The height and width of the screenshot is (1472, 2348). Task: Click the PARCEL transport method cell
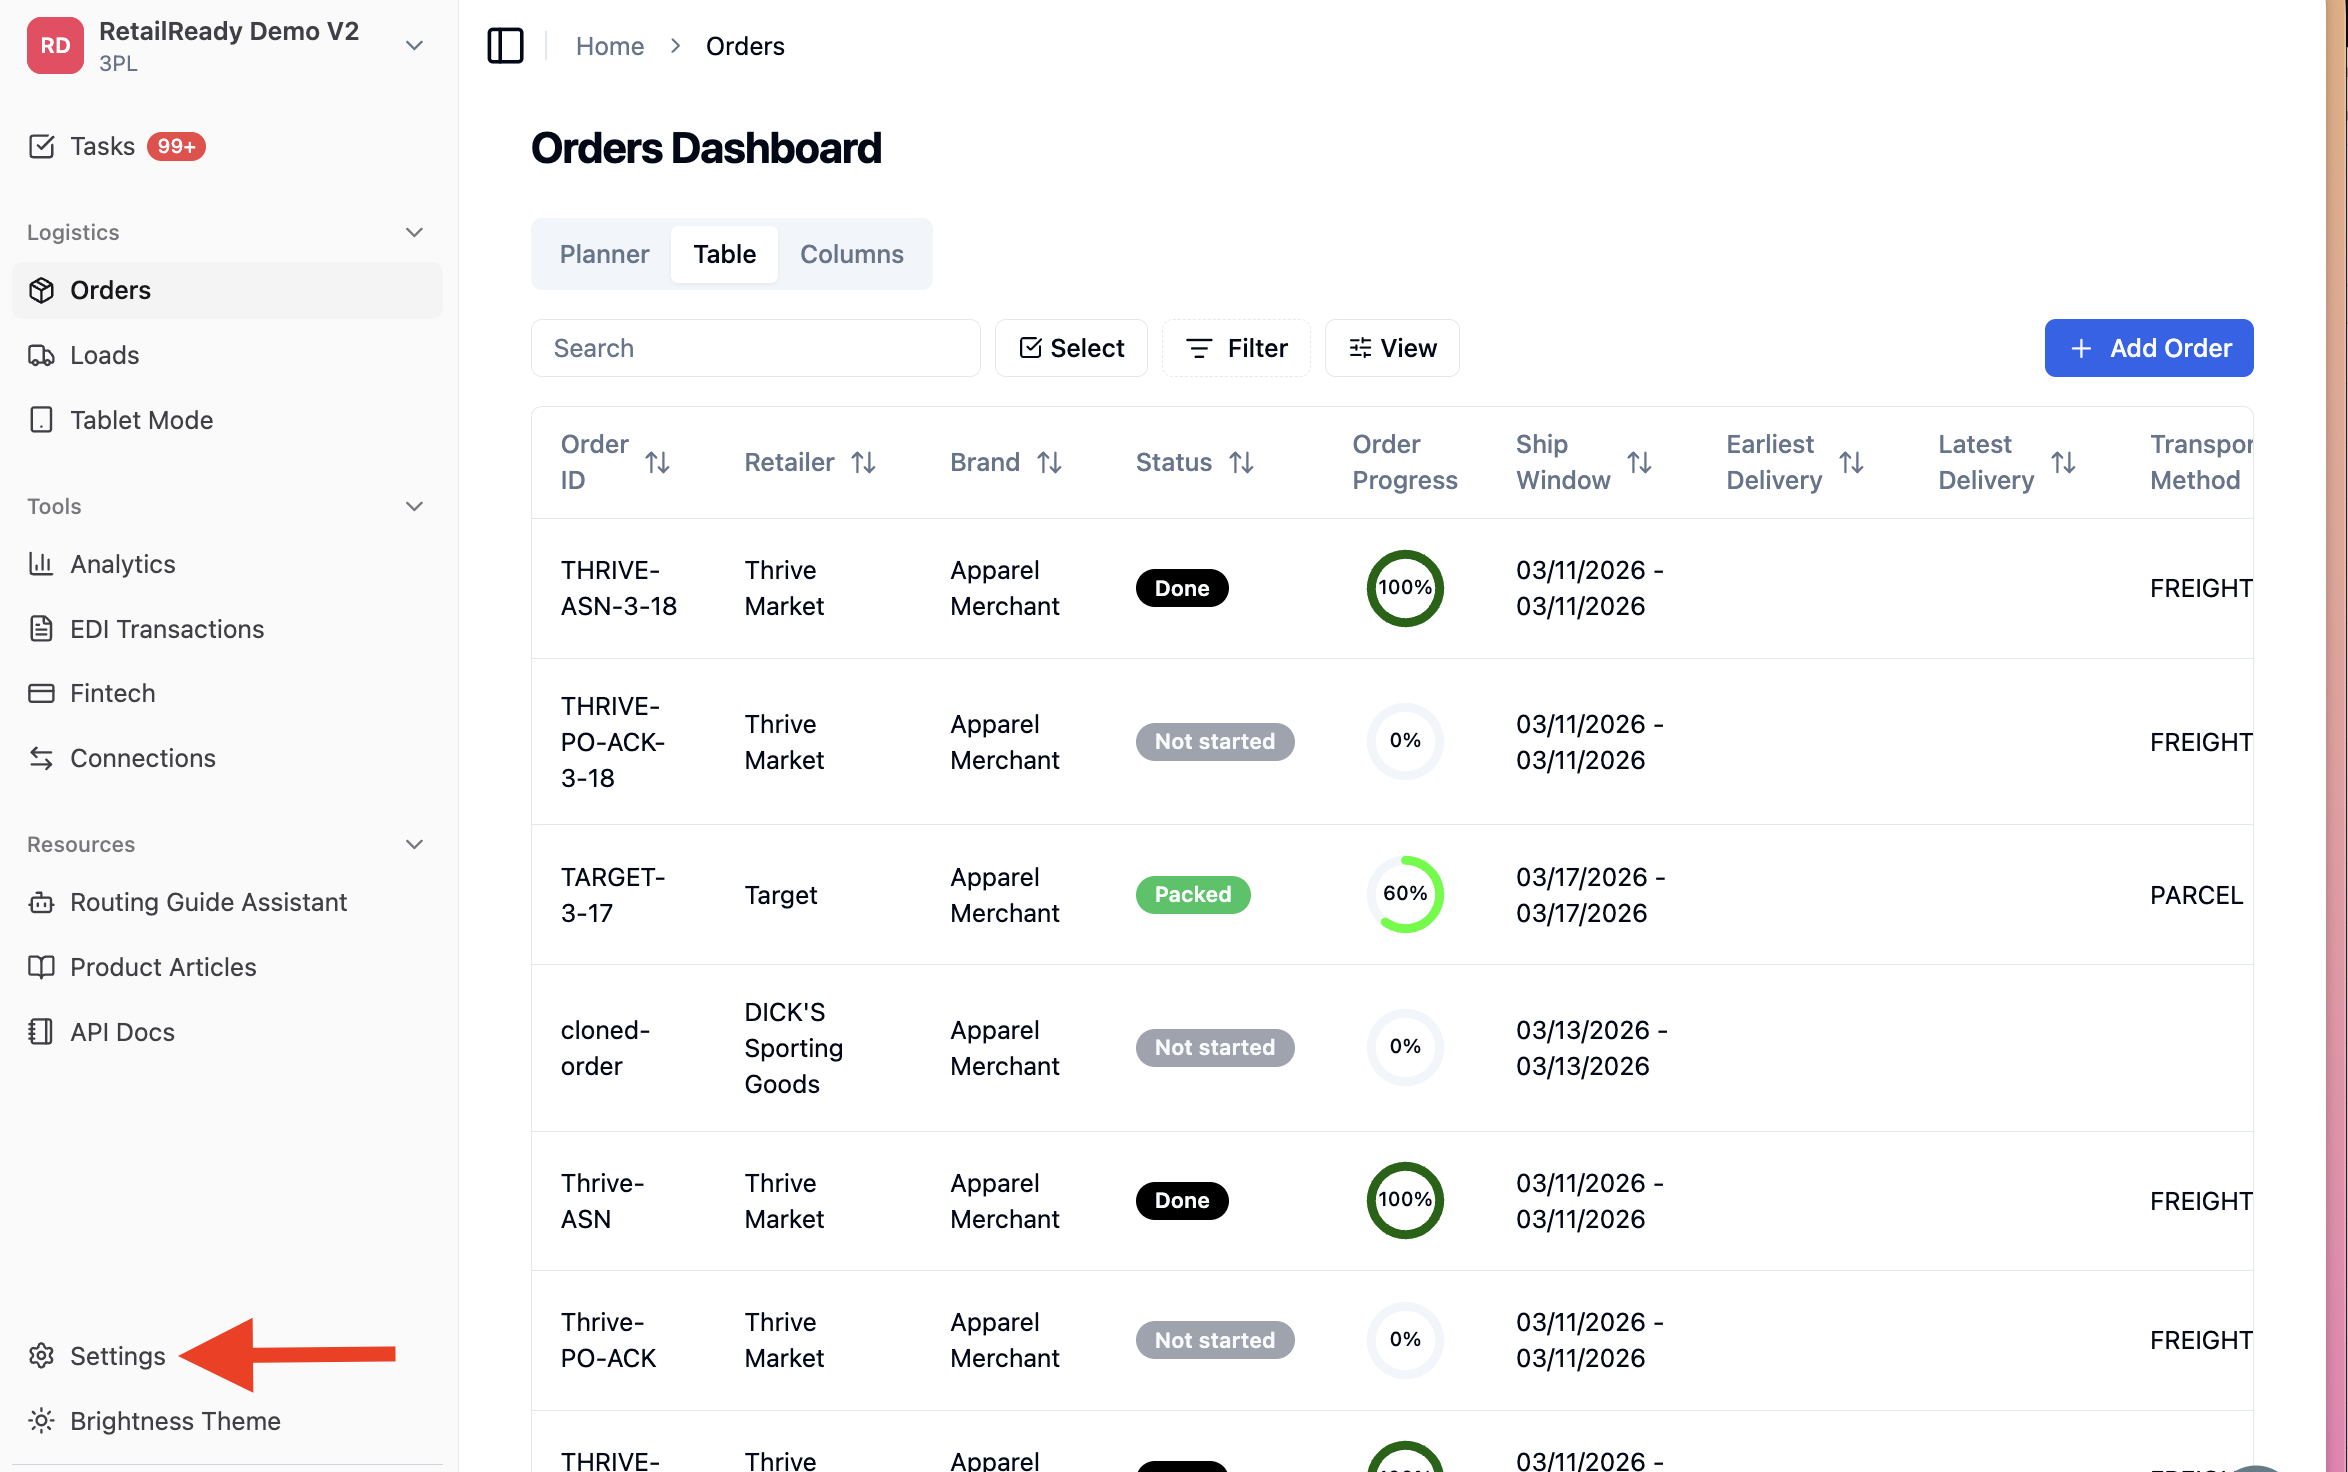click(2196, 895)
